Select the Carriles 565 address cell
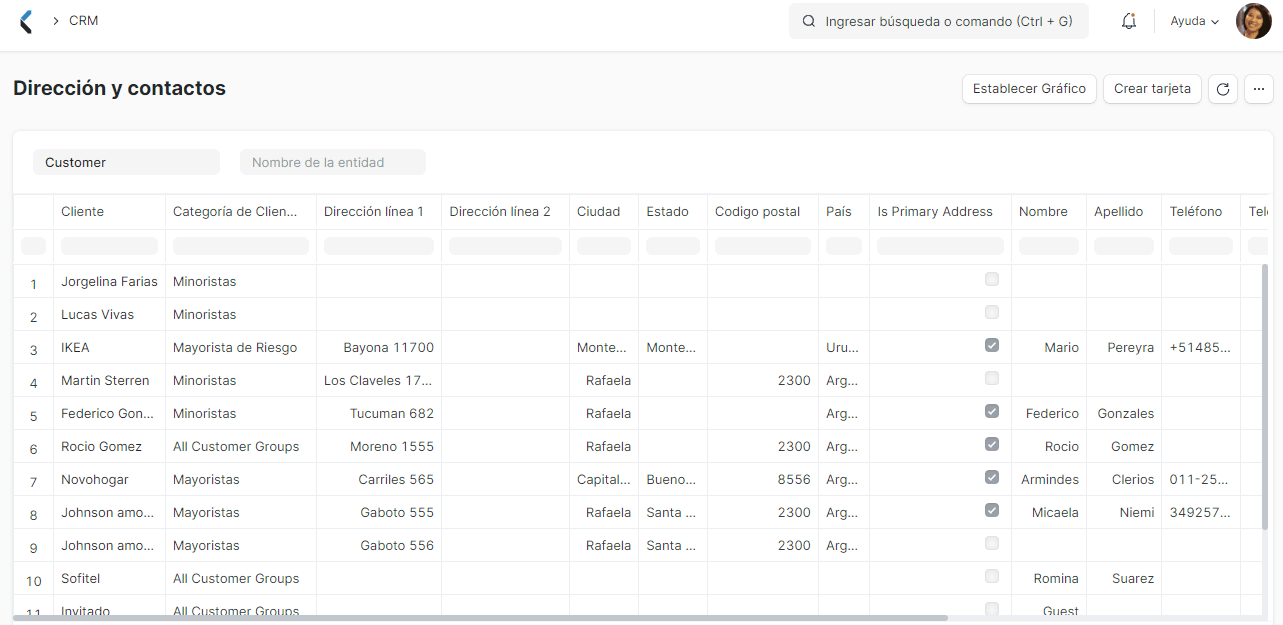Viewport: 1283px width, 625px height. point(379,479)
